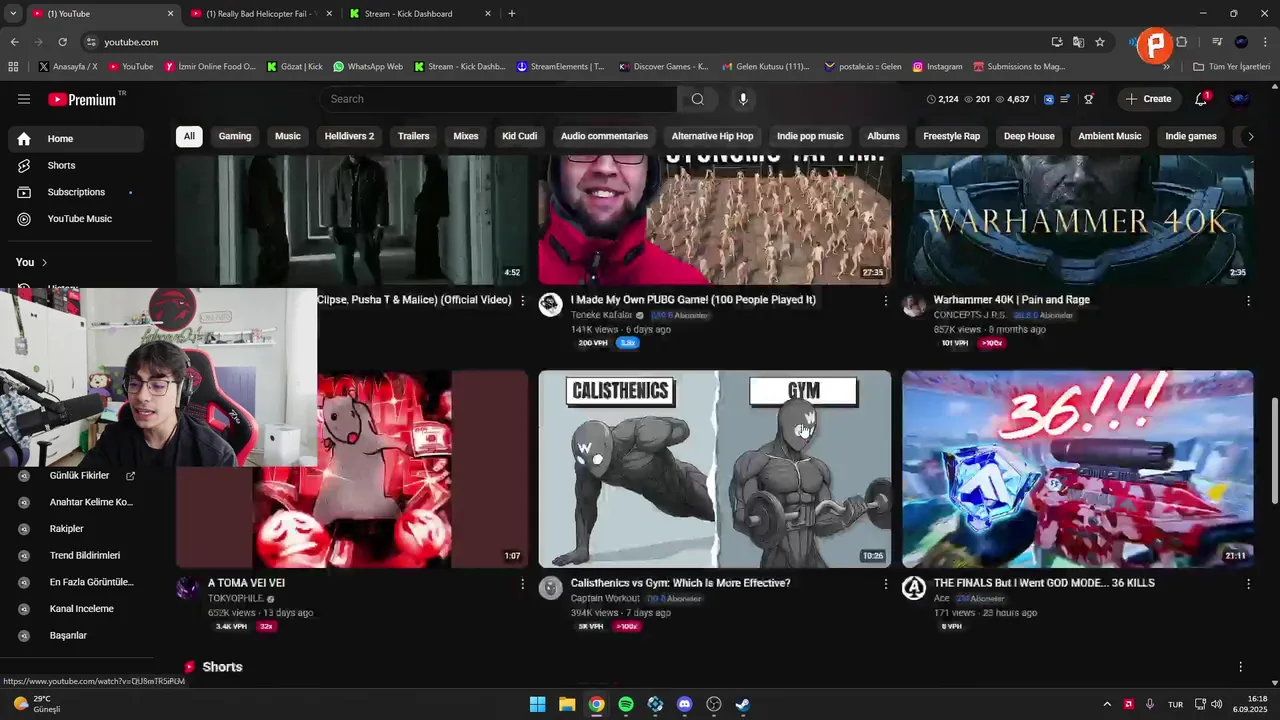The width and height of the screenshot is (1280, 720).
Task: Select the Alternative Hip Hop filter chip
Action: coord(712,136)
